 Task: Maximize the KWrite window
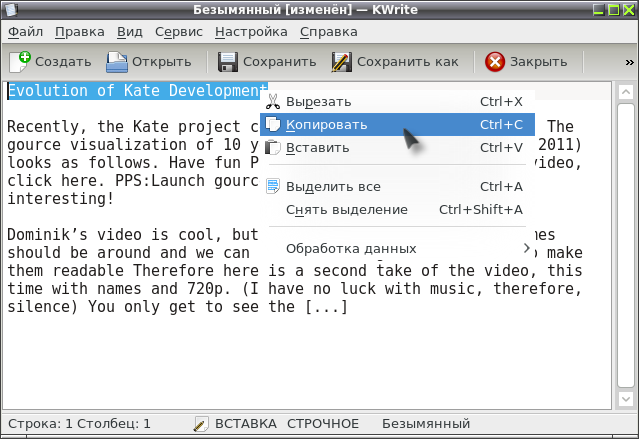[x=614, y=9]
